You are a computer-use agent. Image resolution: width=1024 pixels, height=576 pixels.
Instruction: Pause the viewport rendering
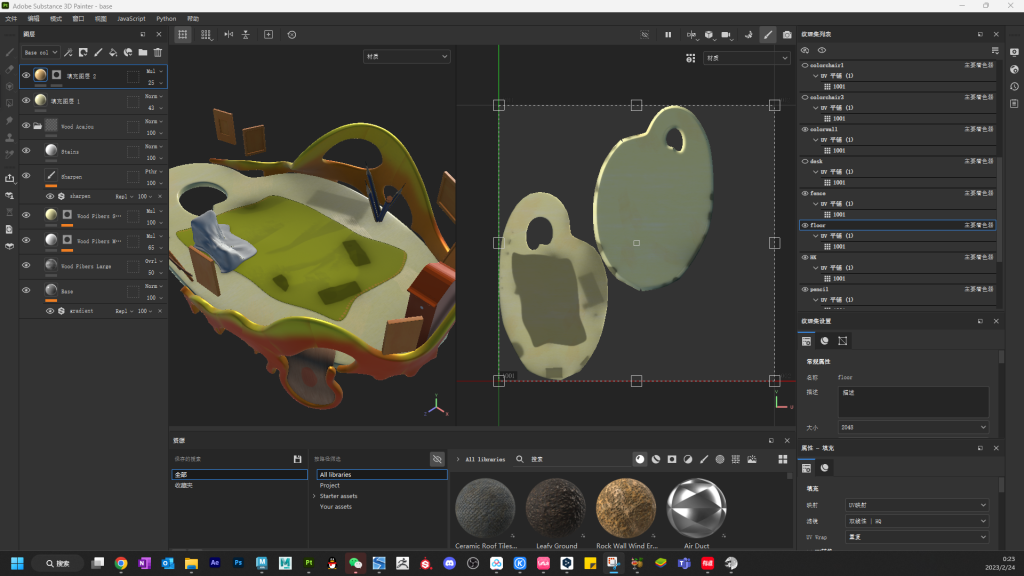668,34
